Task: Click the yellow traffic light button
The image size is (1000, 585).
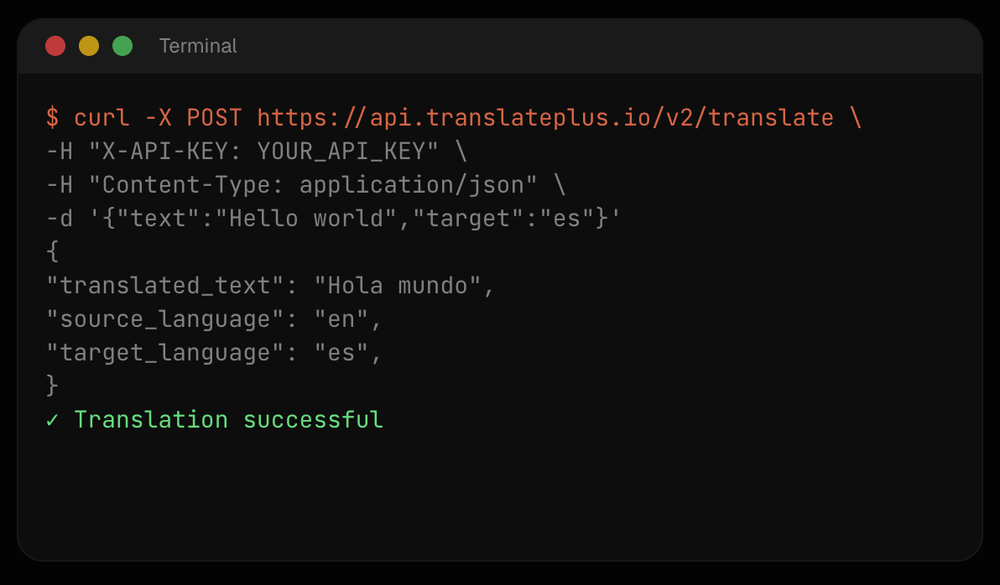Action: [88, 45]
